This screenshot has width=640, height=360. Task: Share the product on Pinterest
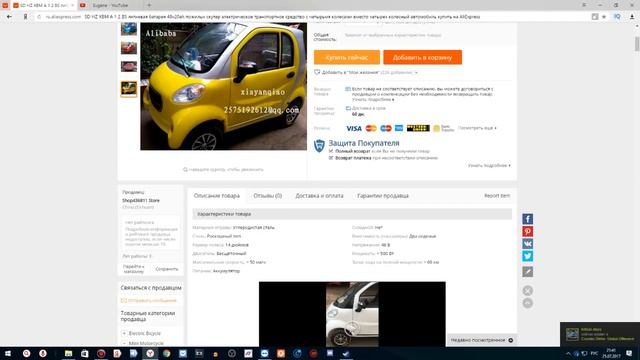click(527, 231)
